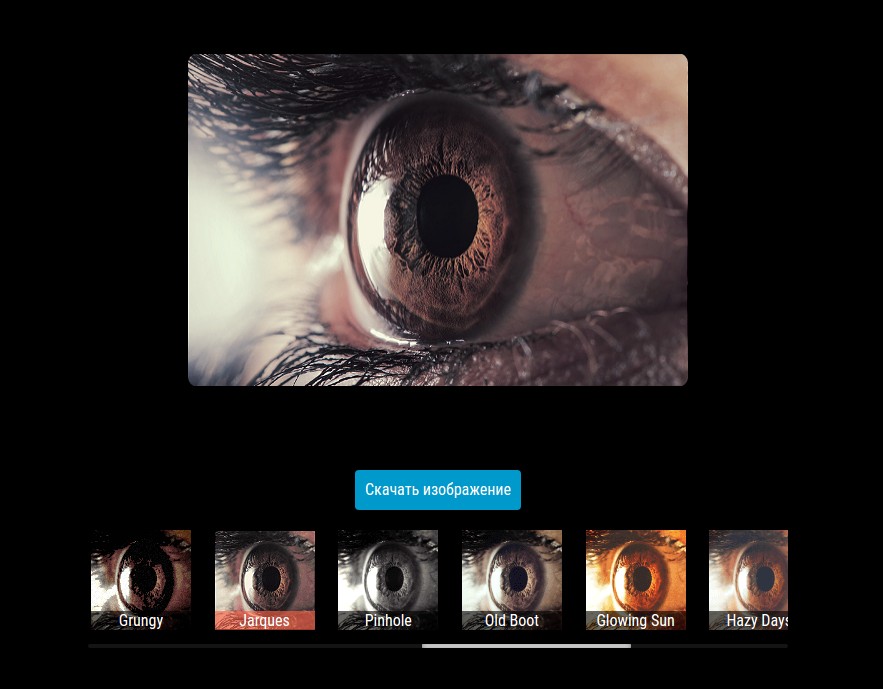
Task: Click the Jarques label on the highlighted filter
Action: pos(264,620)
